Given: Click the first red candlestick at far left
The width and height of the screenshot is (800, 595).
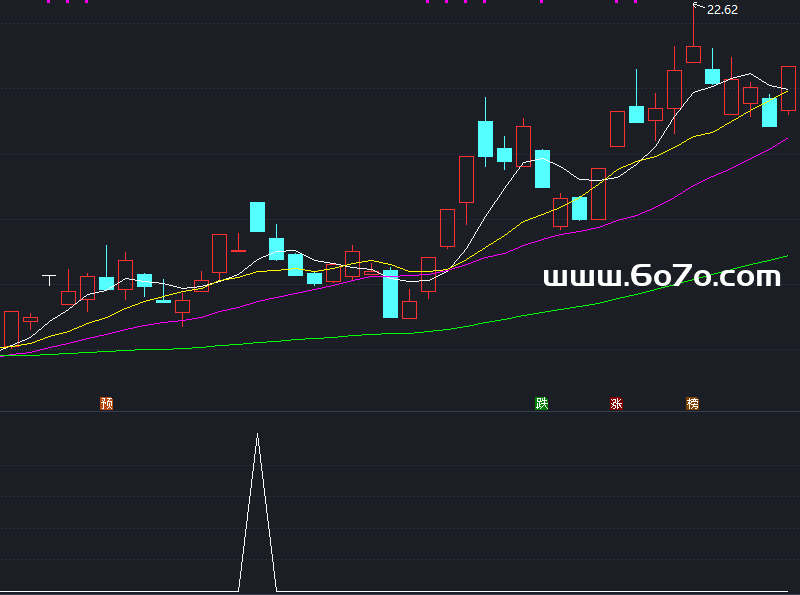Looking at the screenshot, I should click(x=11, y=328).
